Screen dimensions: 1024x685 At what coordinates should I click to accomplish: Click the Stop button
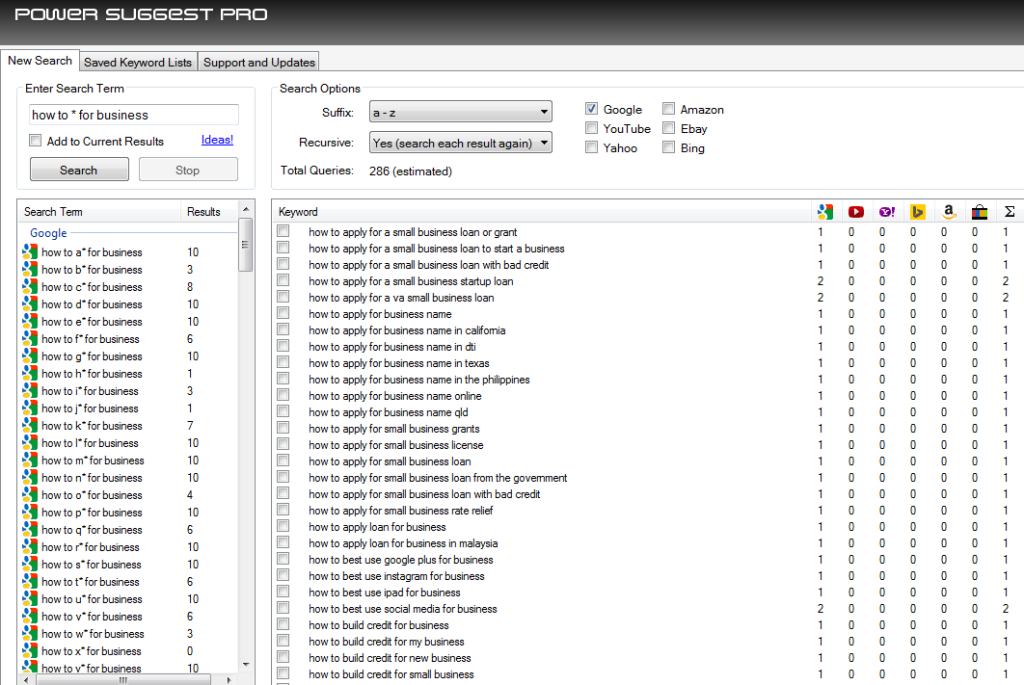click(x=188, y=170)
